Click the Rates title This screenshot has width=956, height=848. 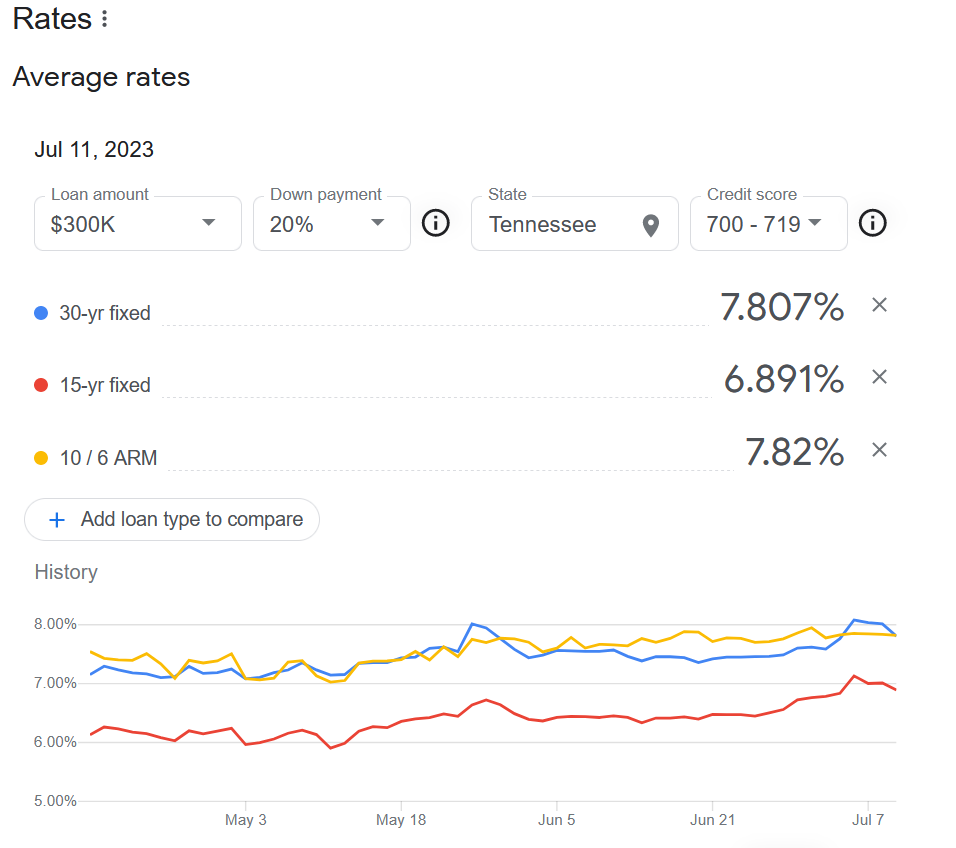(x=52, y=19)
